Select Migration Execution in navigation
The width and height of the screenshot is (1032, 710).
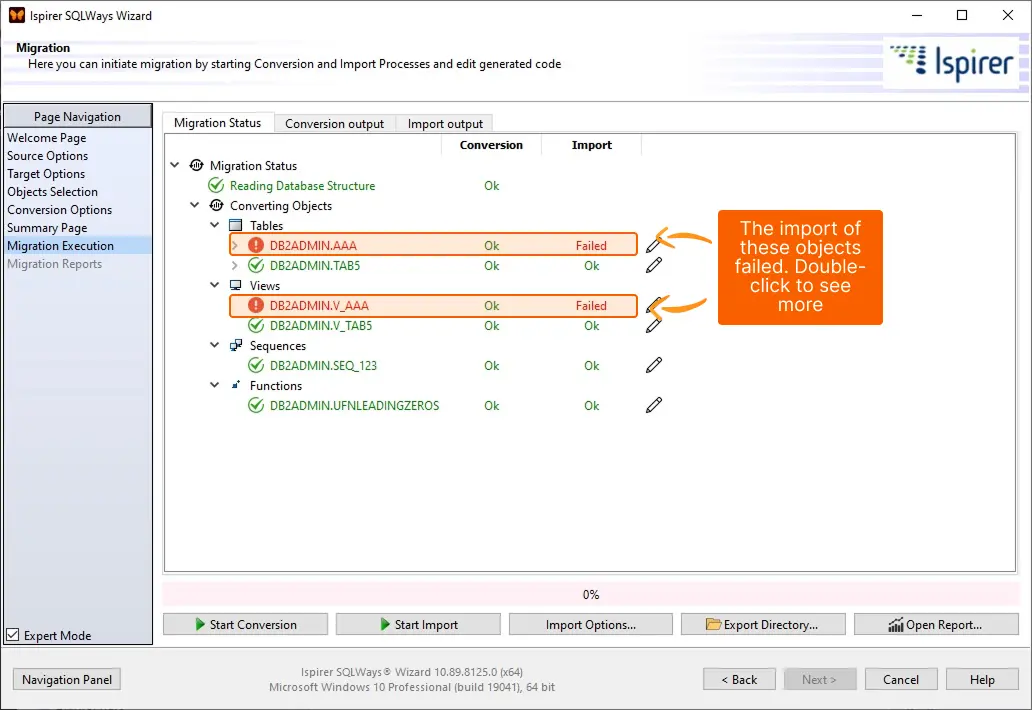78,245
